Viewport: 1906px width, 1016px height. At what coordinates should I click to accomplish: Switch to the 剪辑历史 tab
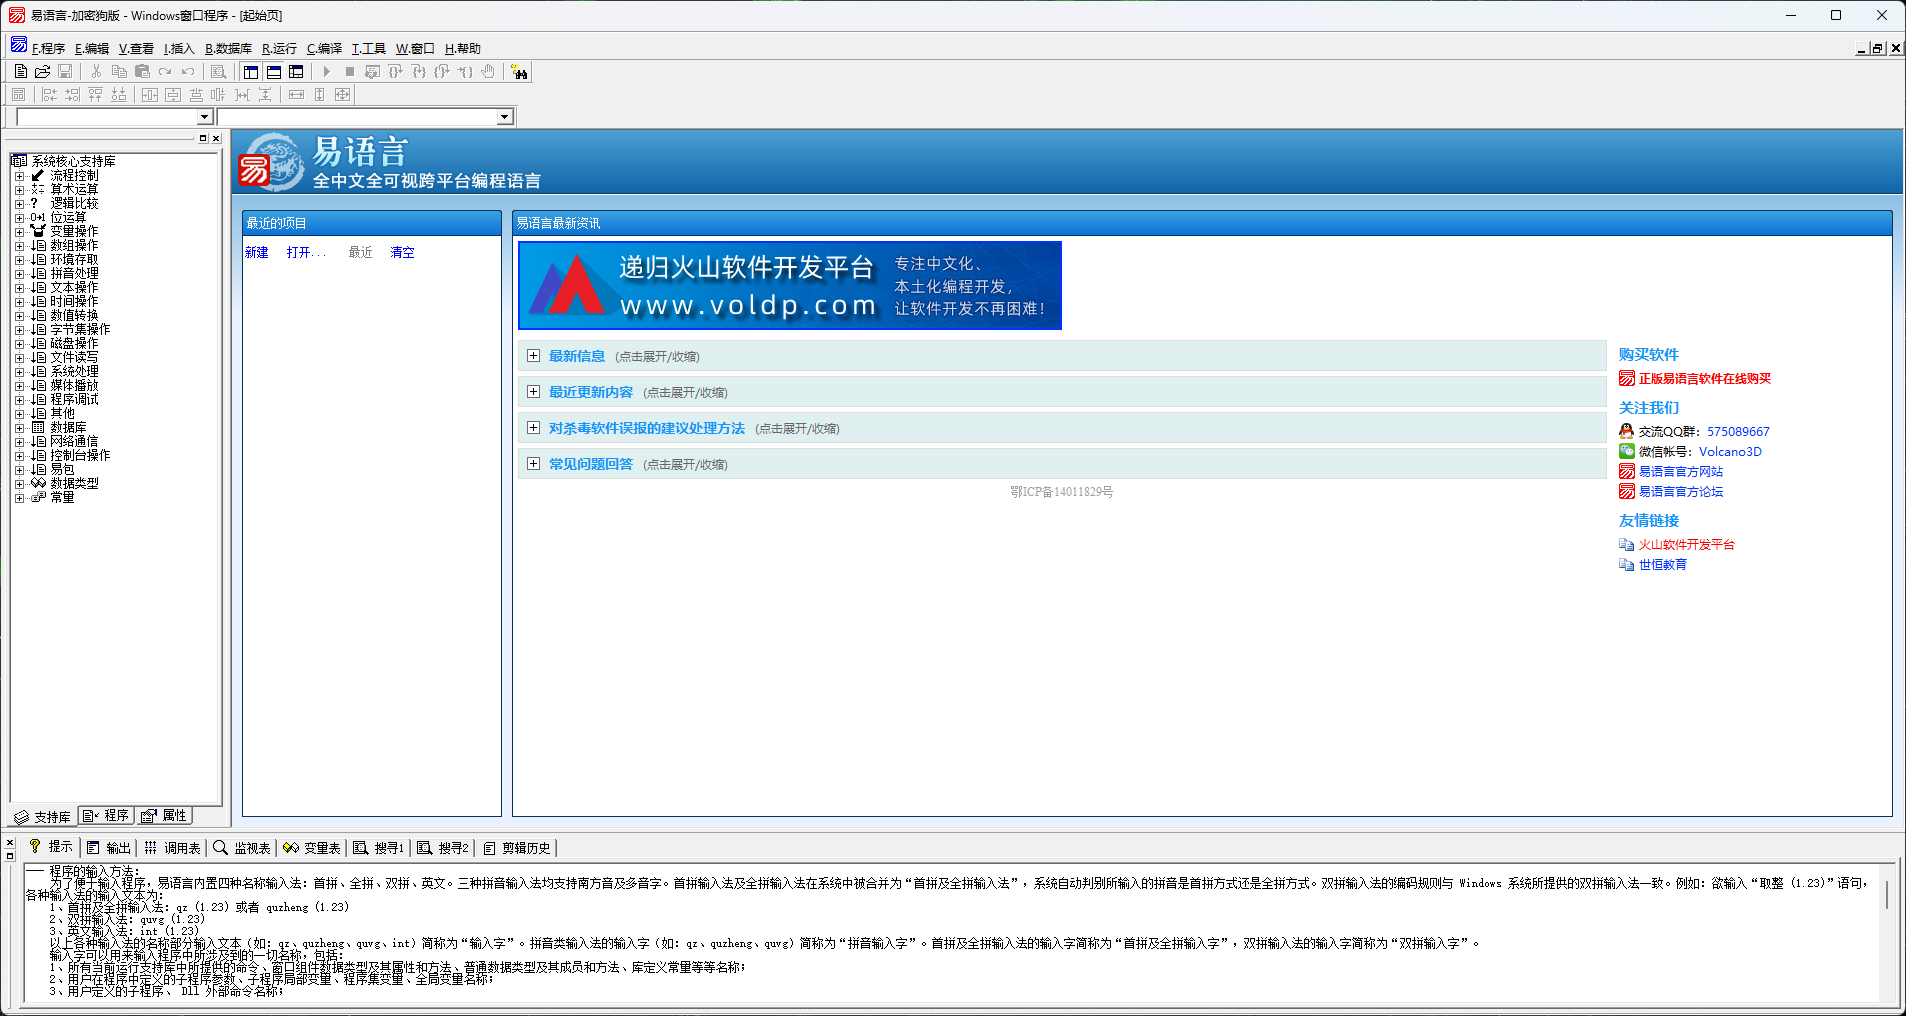[x=517, y=848]
